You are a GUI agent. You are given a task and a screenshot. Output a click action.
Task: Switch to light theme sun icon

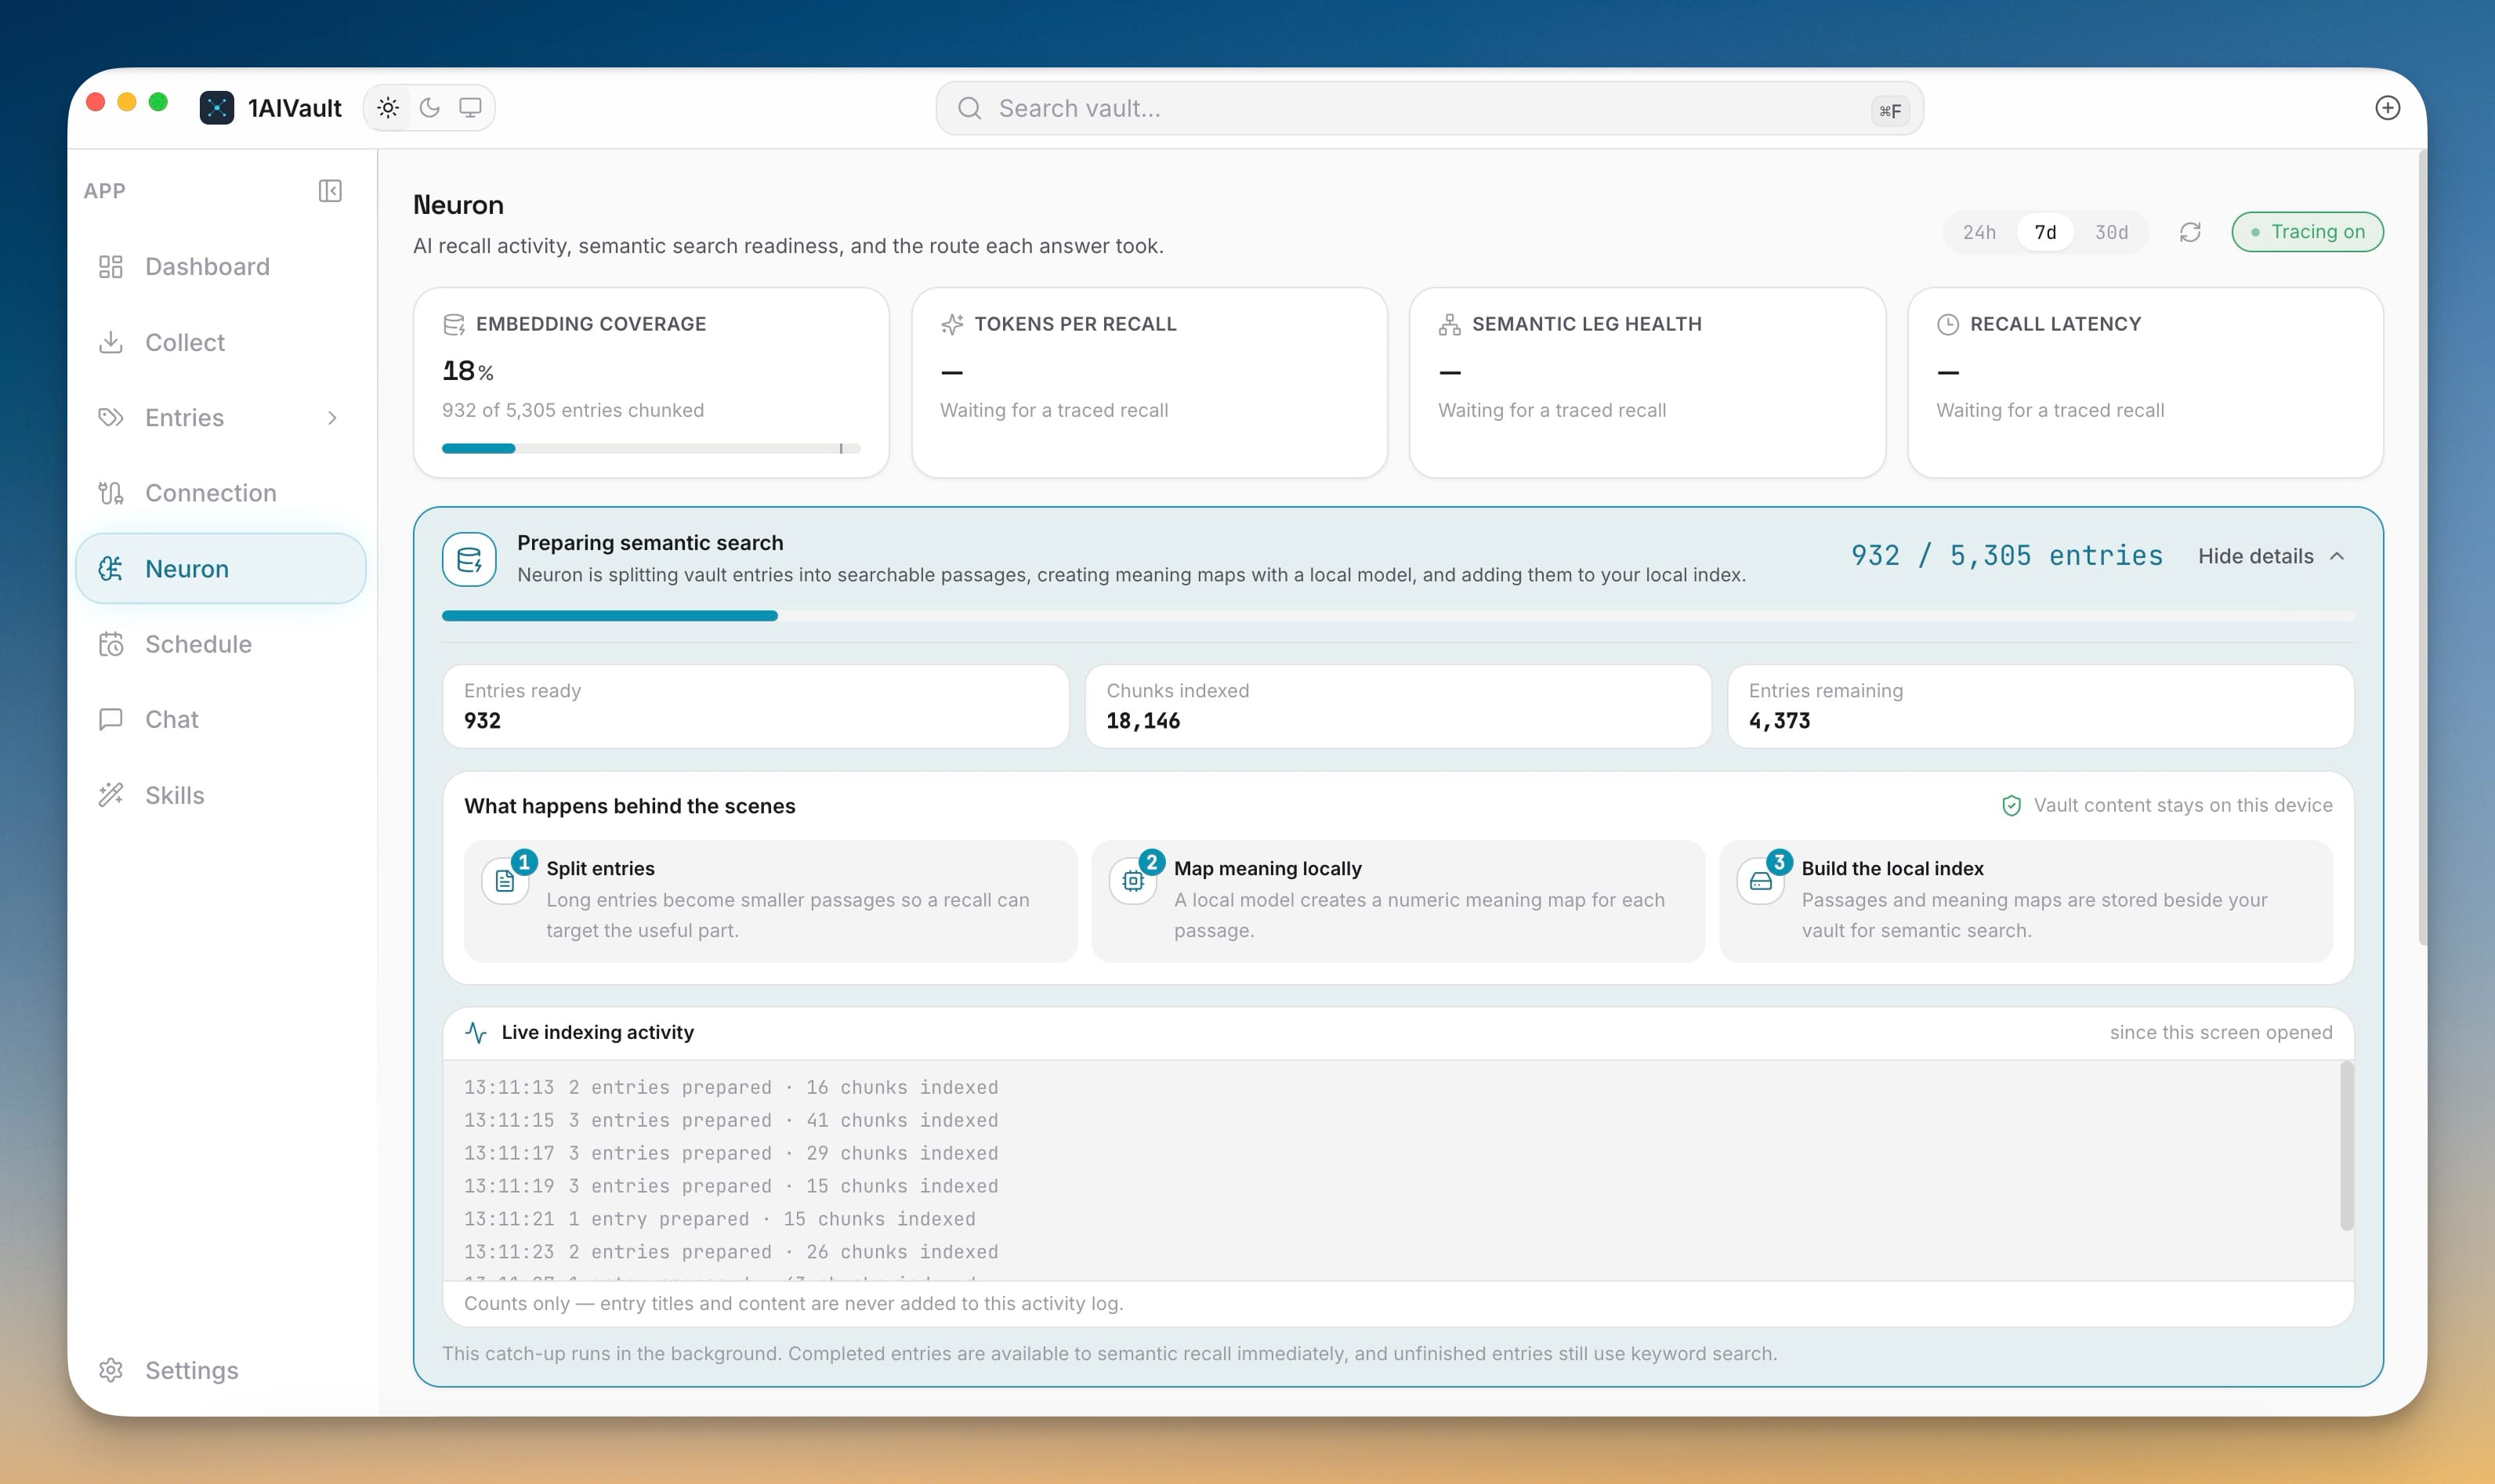tap(388, 108)
